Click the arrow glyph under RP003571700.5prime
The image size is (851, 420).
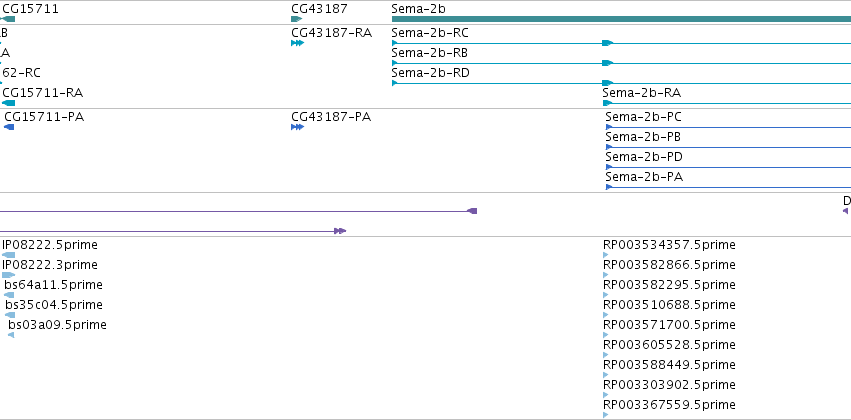coord(606,335)
